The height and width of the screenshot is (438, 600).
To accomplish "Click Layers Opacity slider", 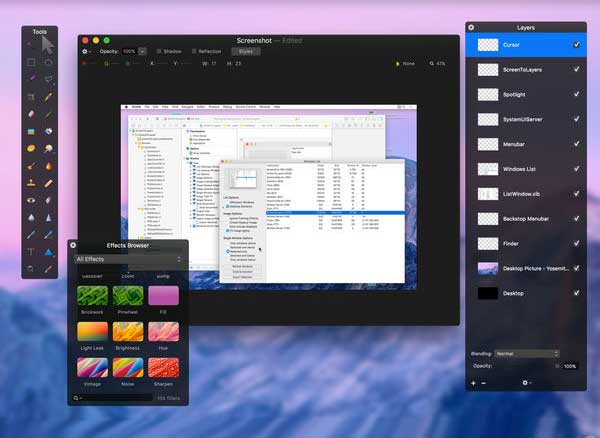I will click(527, 366).
